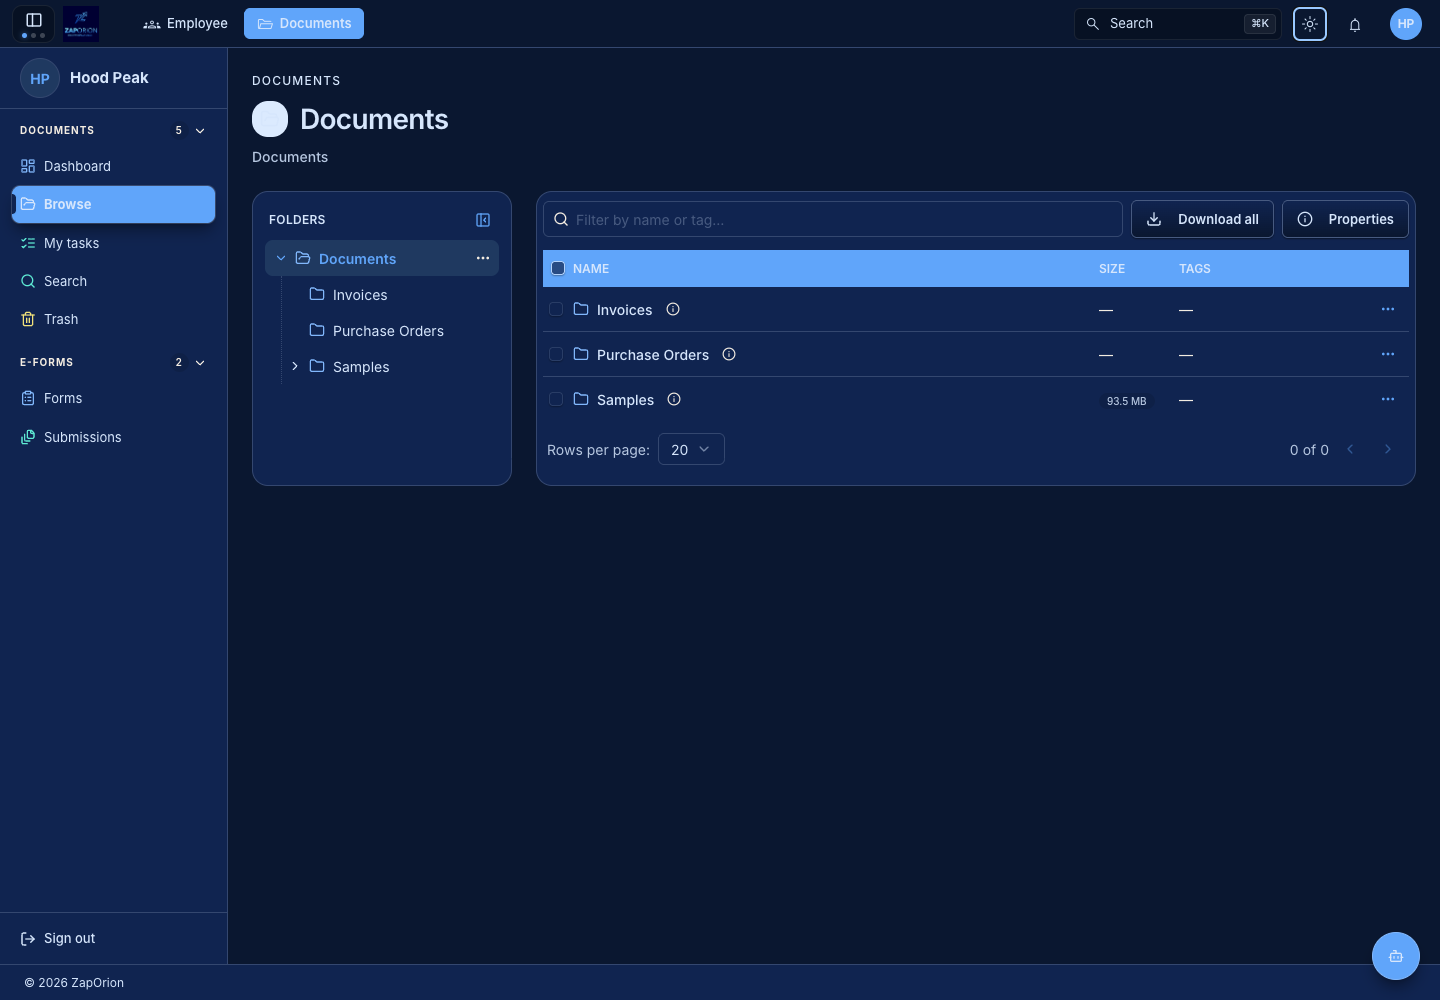Click the Download all button
The width and height of the screenshot is (1440, 1000).
1202,219
